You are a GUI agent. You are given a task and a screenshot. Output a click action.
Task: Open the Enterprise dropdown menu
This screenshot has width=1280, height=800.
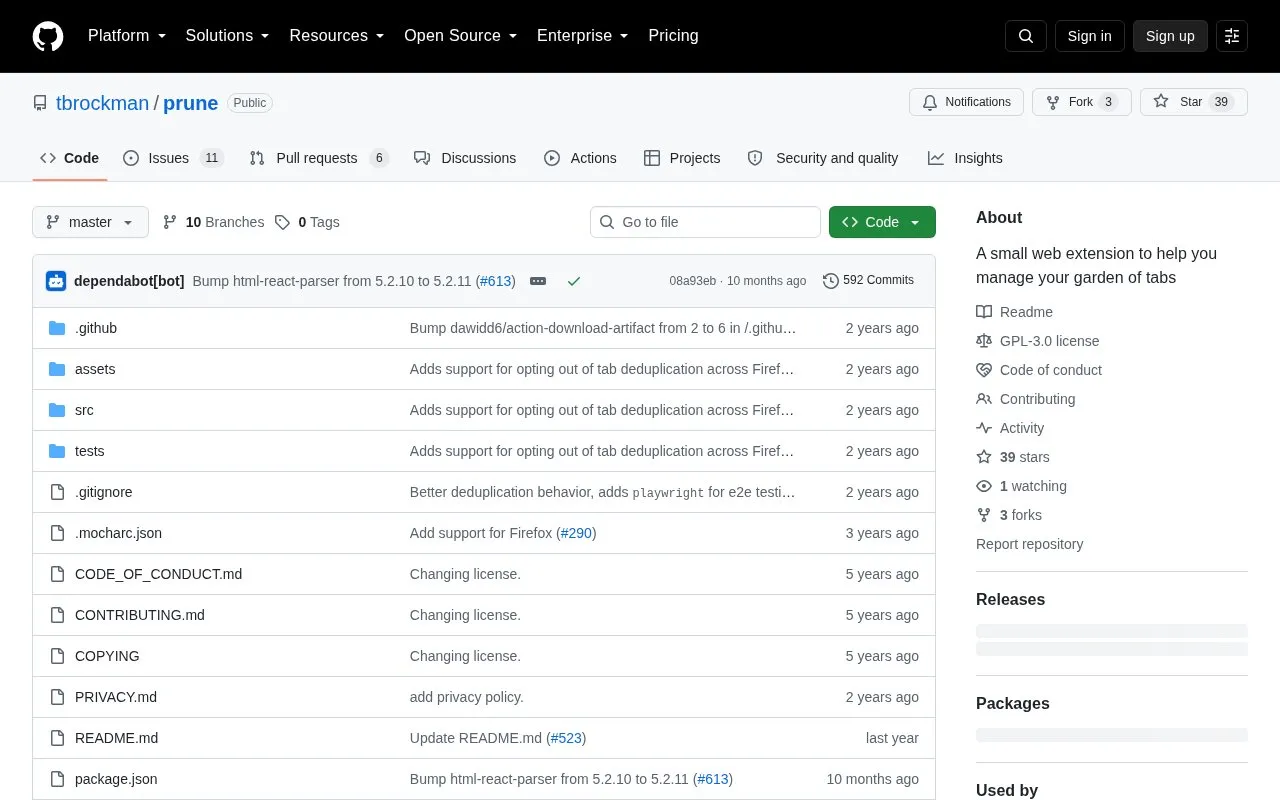(x=583, y=36)
